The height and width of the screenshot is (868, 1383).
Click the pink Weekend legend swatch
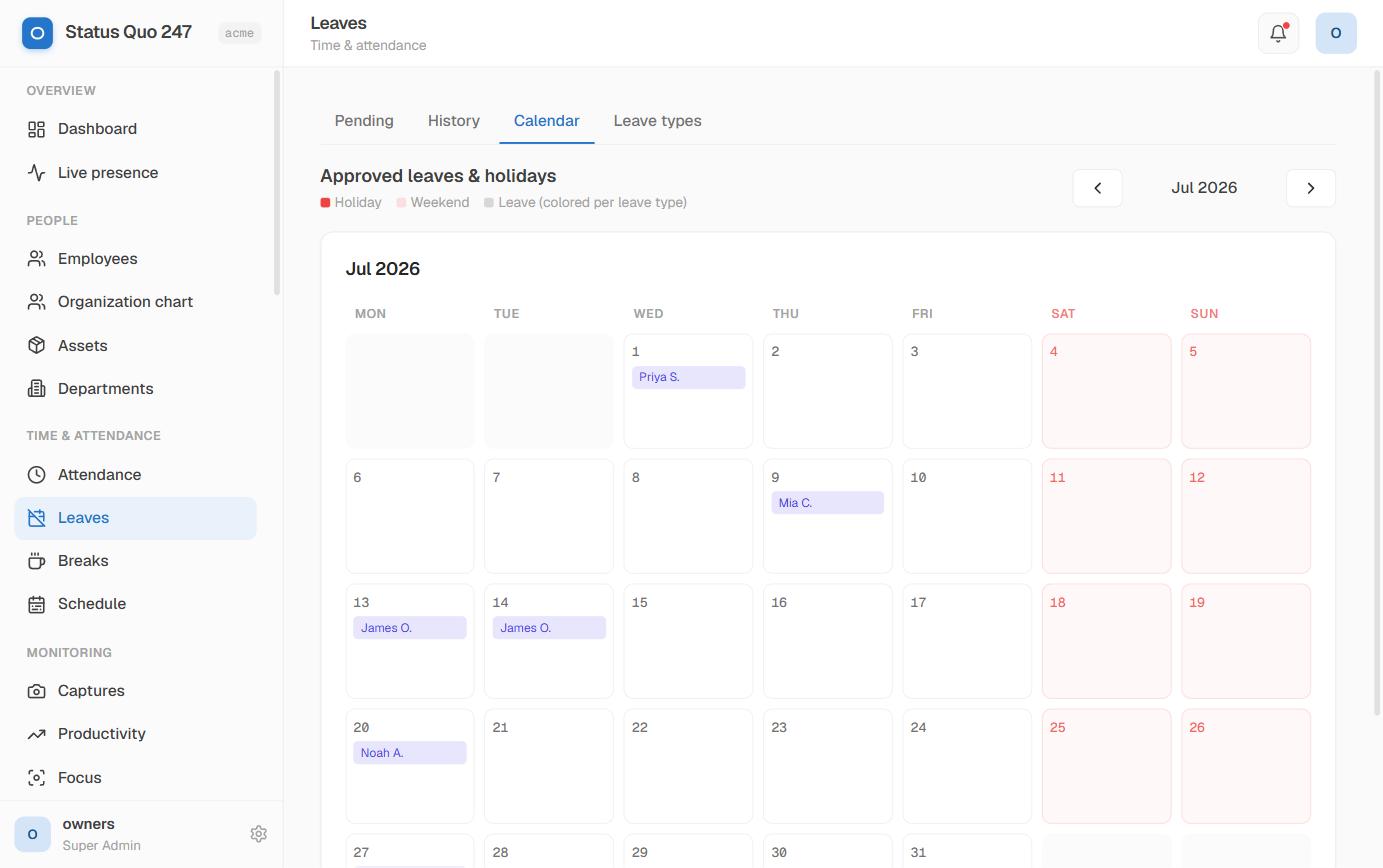click(401, 203)
